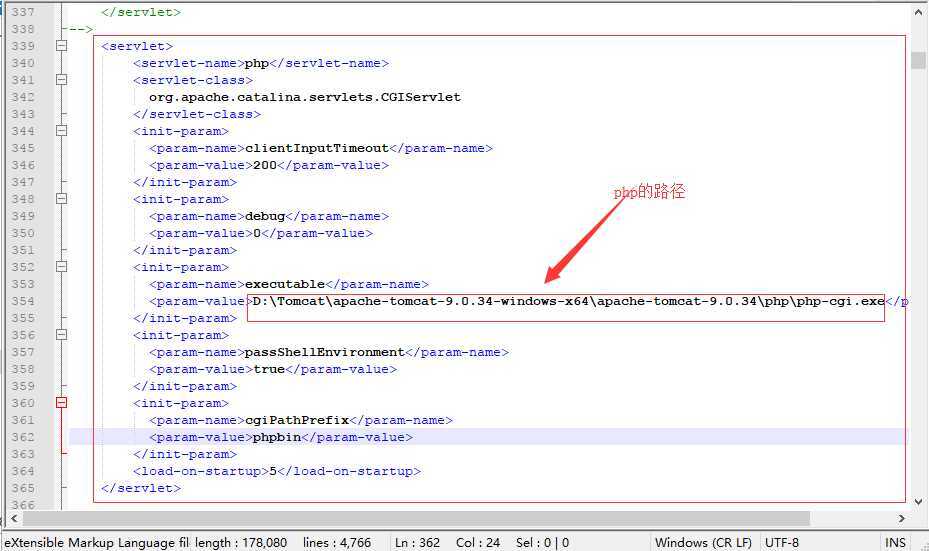Screen dimensions: 929x551
Task: Click 'eXtensible Markup Language fil' status entry
Action: 97,542
